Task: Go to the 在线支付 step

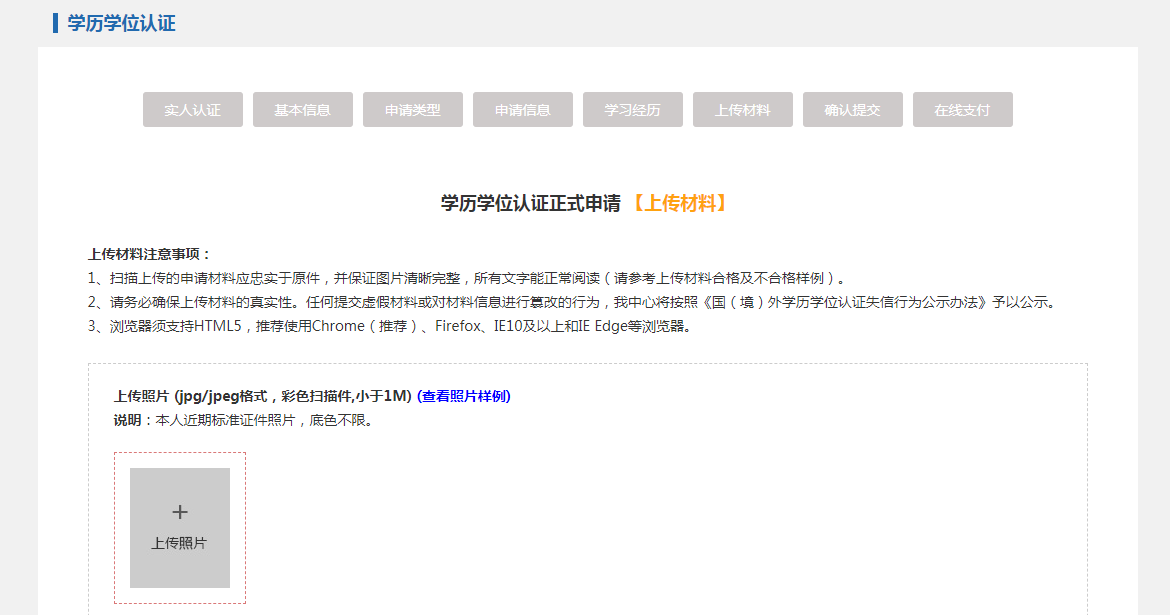Action: pos(962,110)
